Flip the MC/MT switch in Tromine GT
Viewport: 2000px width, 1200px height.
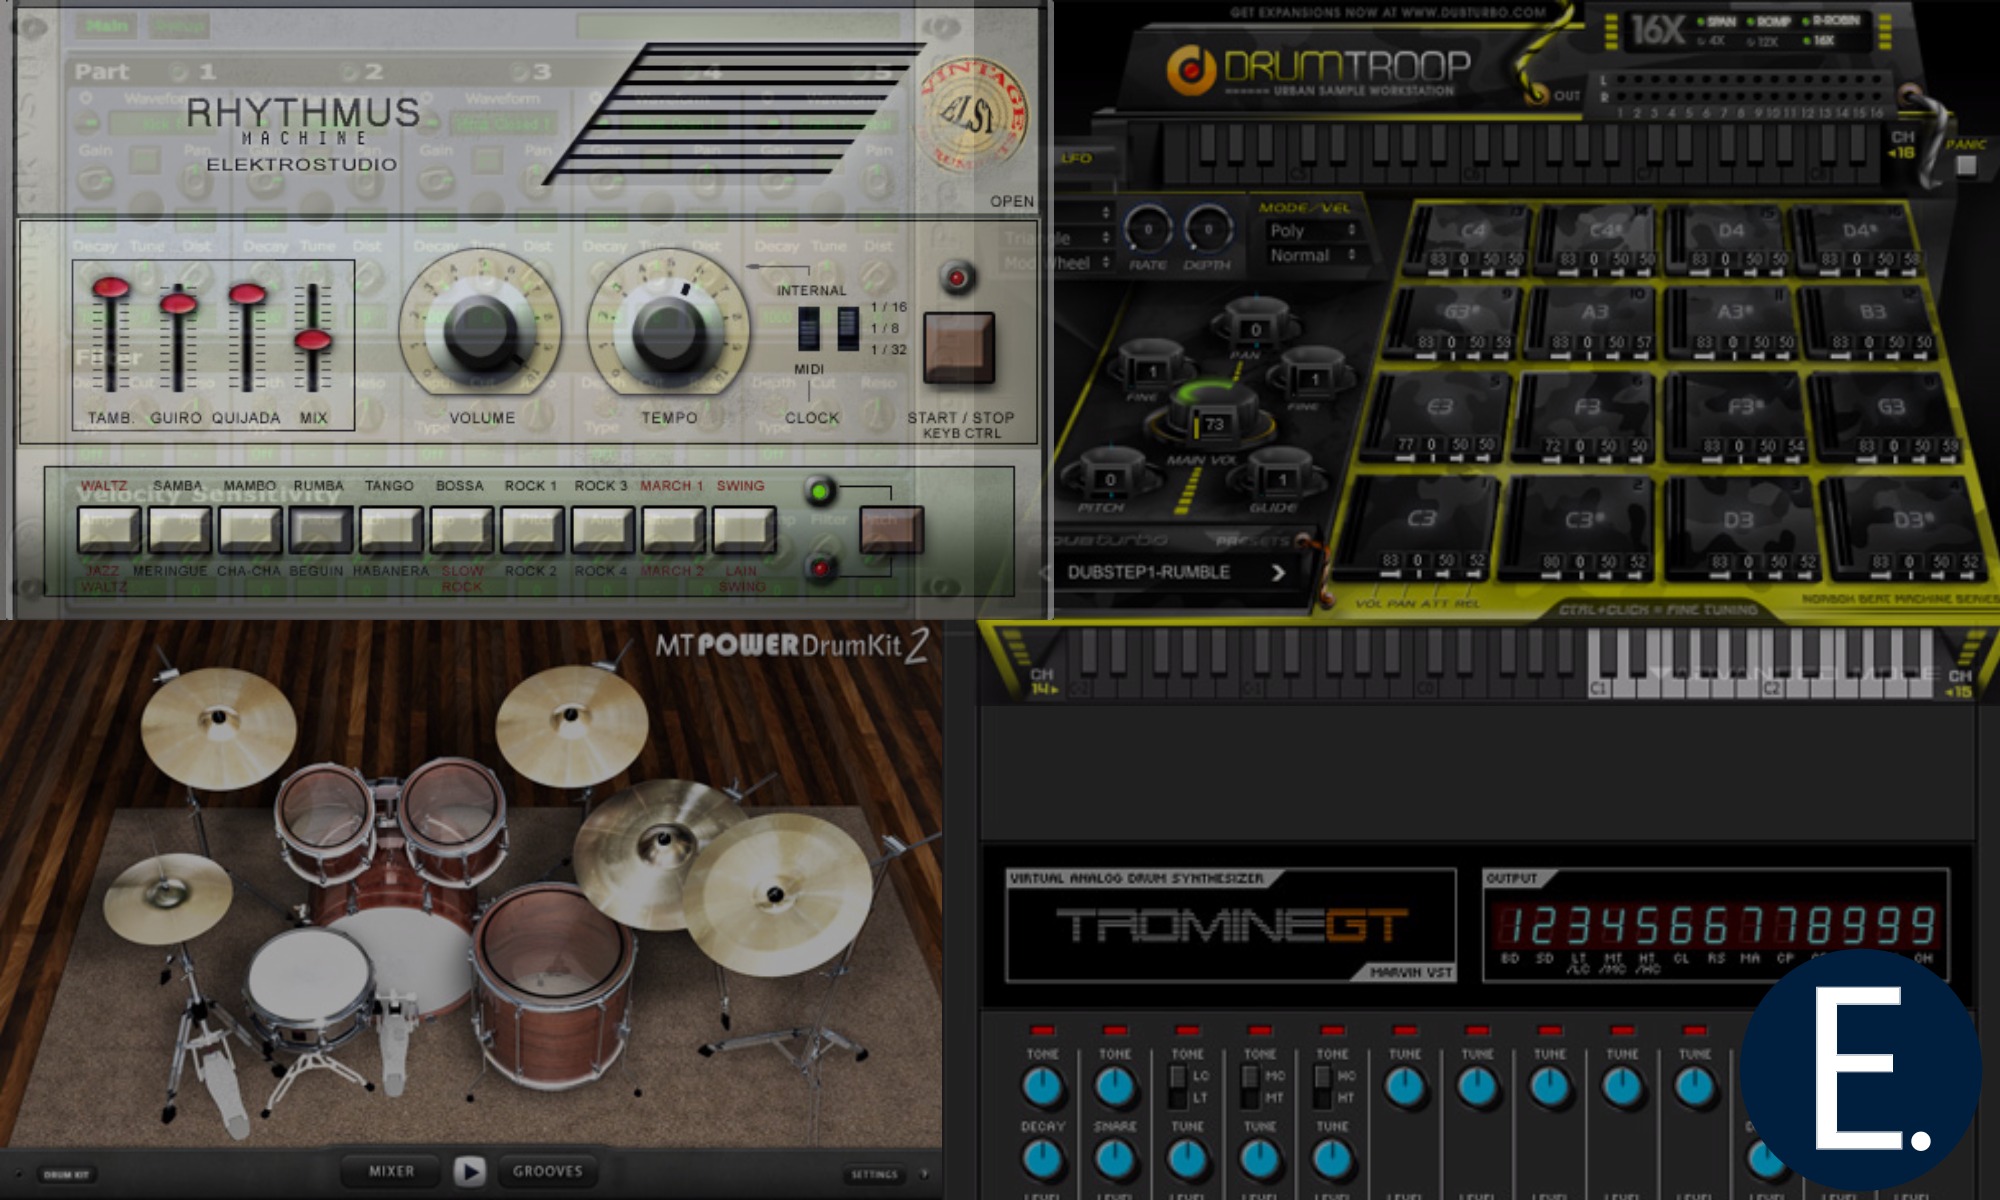pyautogui.click(x=1250, y=1086)
